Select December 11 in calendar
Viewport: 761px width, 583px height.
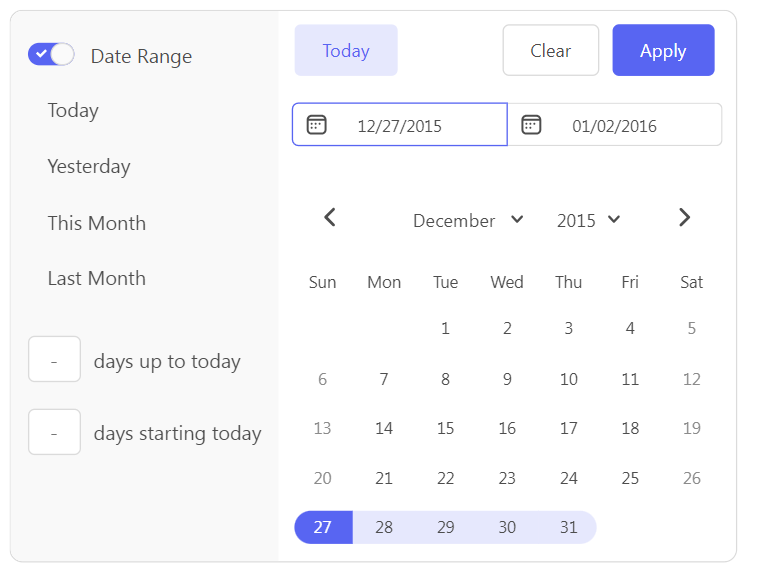[x=630, y=379]
